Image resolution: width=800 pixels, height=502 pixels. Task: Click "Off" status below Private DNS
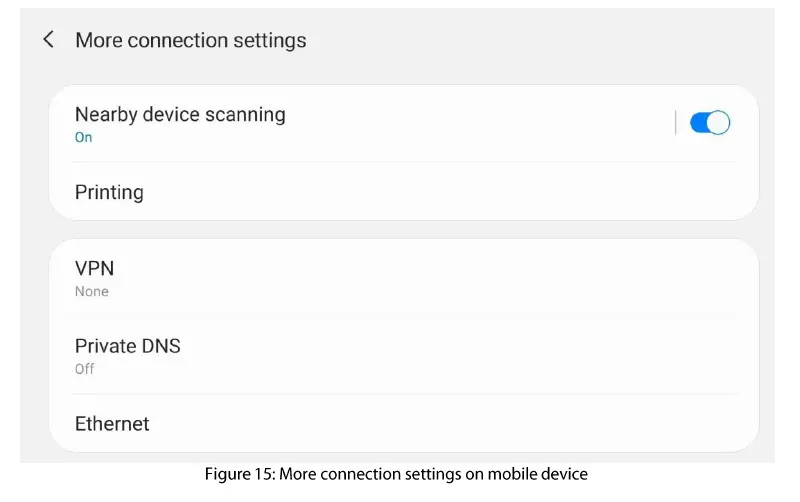coord(85,369)
